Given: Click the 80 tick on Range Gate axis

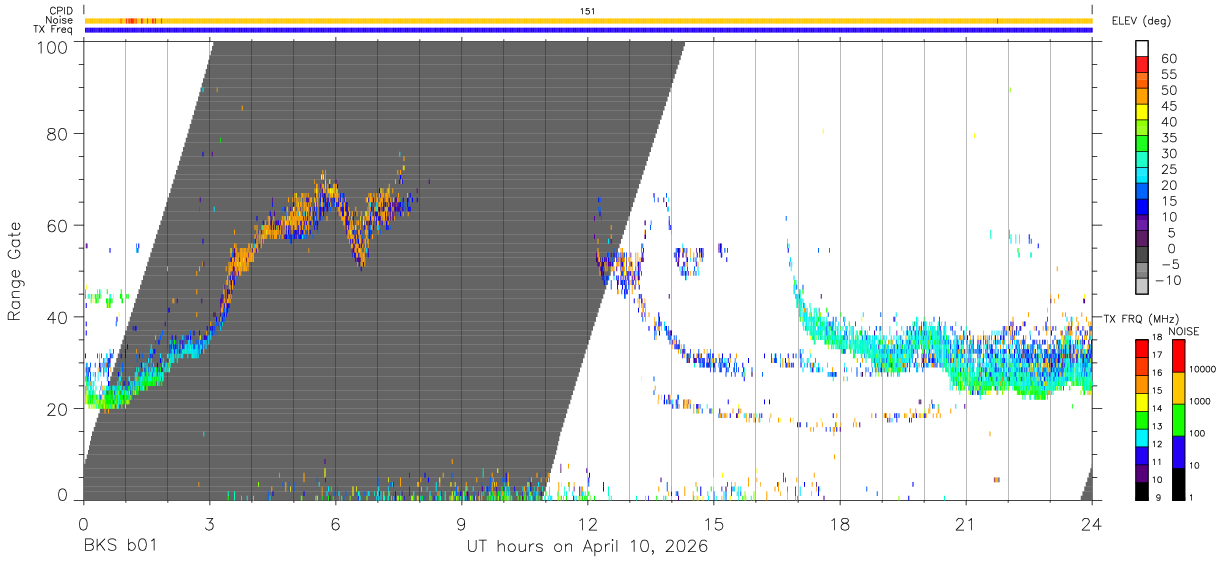Looking at the screenshot, I should coord(58,134).
